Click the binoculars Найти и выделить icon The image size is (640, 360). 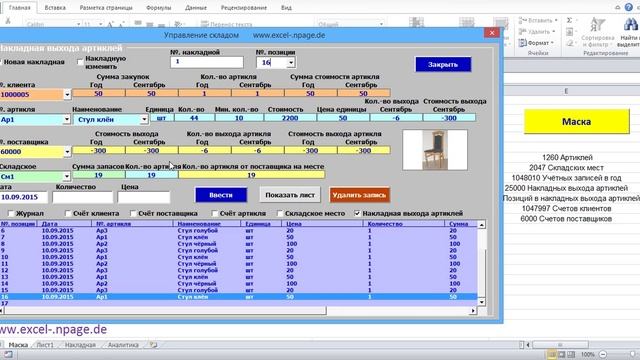(631, 25)
